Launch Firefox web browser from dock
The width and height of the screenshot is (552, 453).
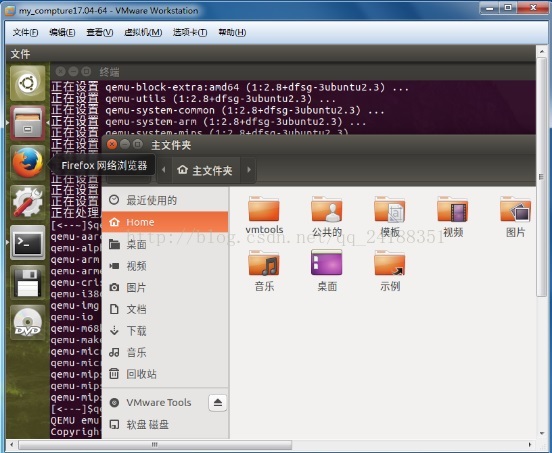tap(27, 163)
